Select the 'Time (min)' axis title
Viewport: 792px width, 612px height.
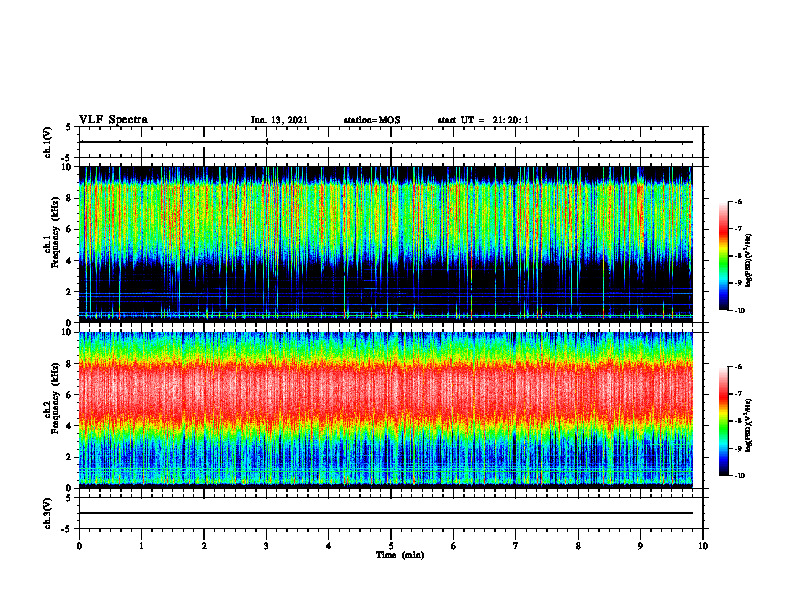pos(400,555)
